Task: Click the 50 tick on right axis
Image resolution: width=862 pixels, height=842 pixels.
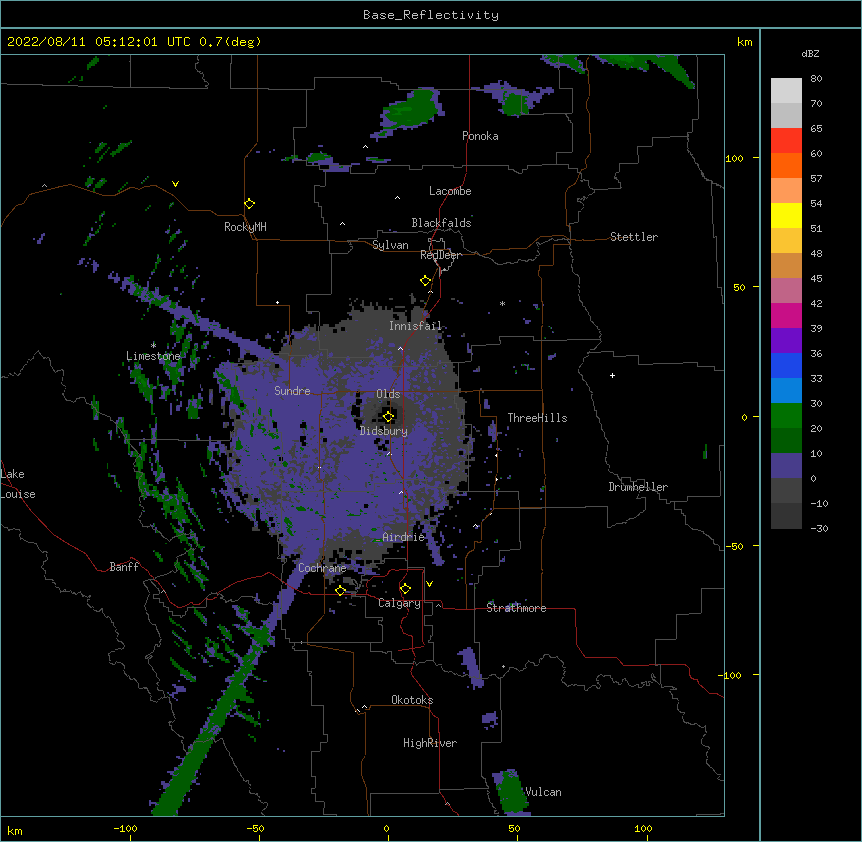Action: [x=739, y=287]
